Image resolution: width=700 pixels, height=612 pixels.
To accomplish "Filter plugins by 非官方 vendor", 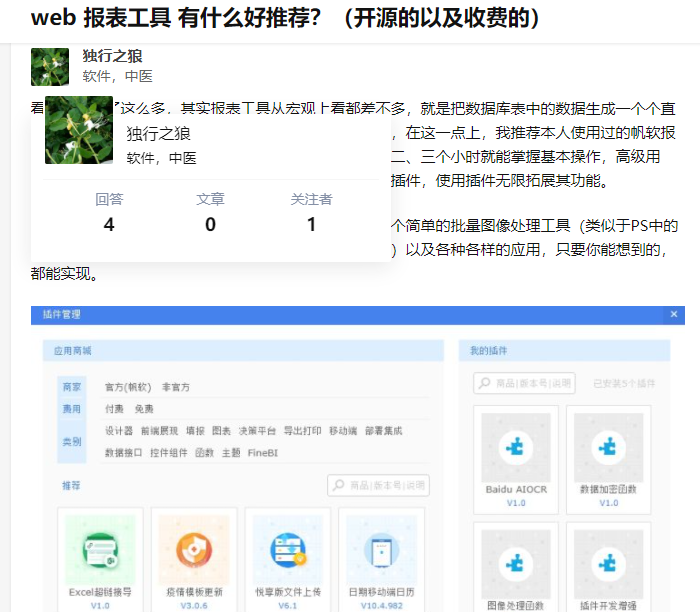I will point(176,387).
